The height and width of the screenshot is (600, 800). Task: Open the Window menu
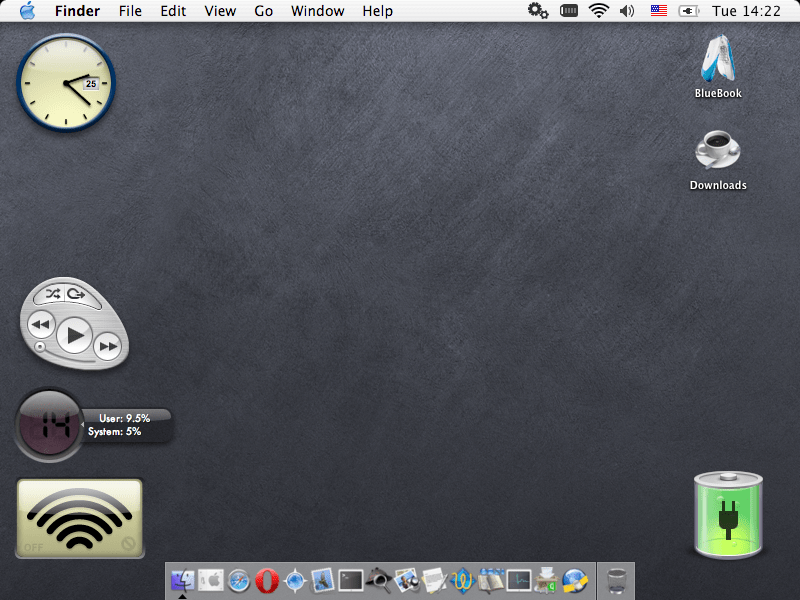click(x=317, y=11)
